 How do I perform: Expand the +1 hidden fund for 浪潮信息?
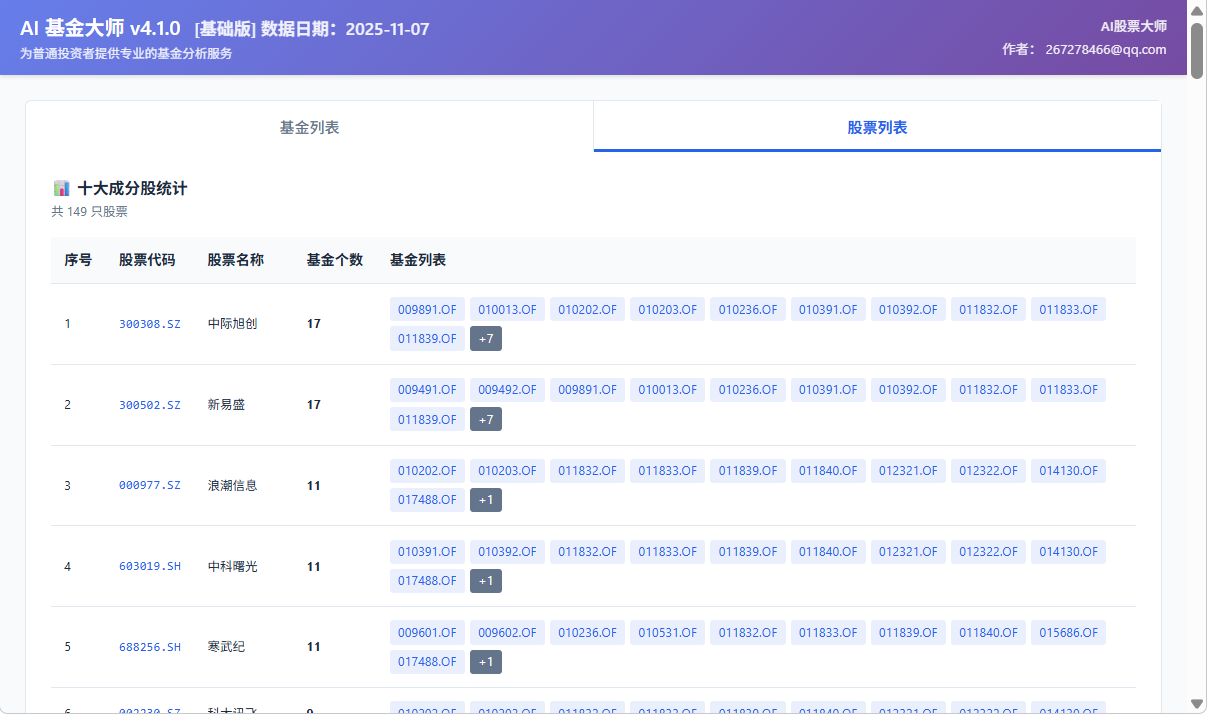pyautogui.click(x=485, y=500)
